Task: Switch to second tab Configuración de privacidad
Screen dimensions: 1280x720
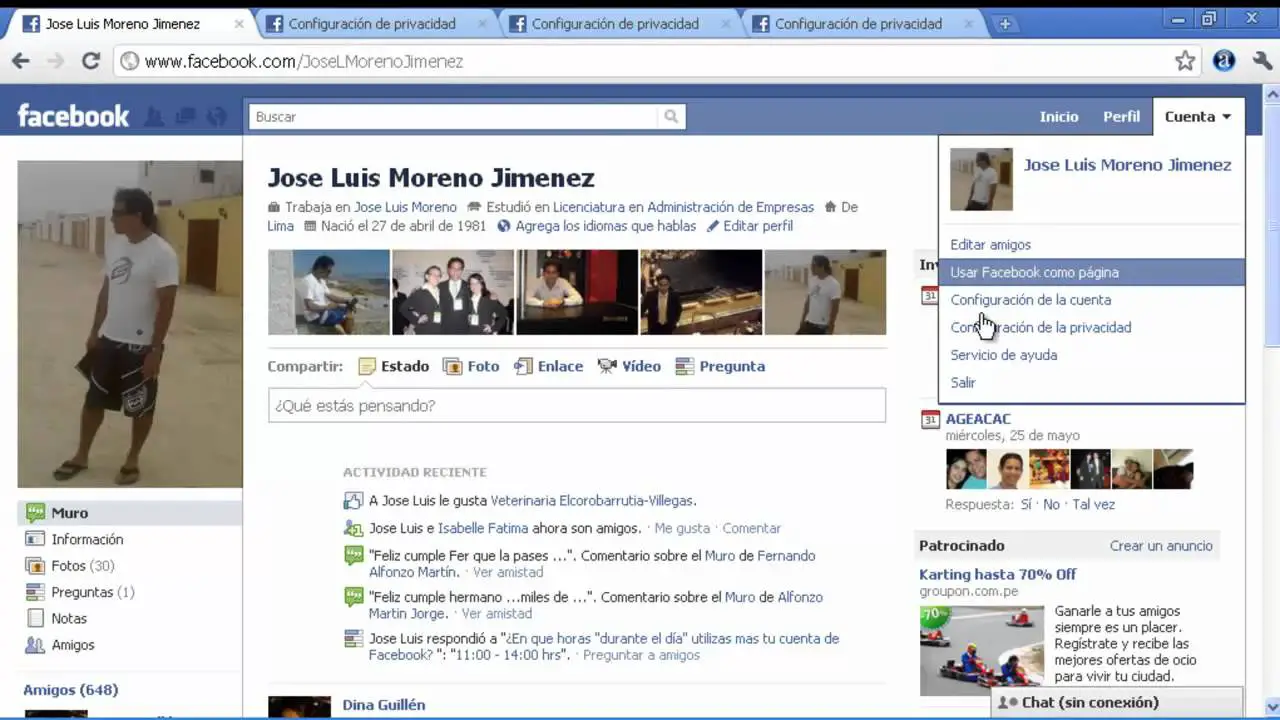Action: pyautogui.click(x=372, y=24)
